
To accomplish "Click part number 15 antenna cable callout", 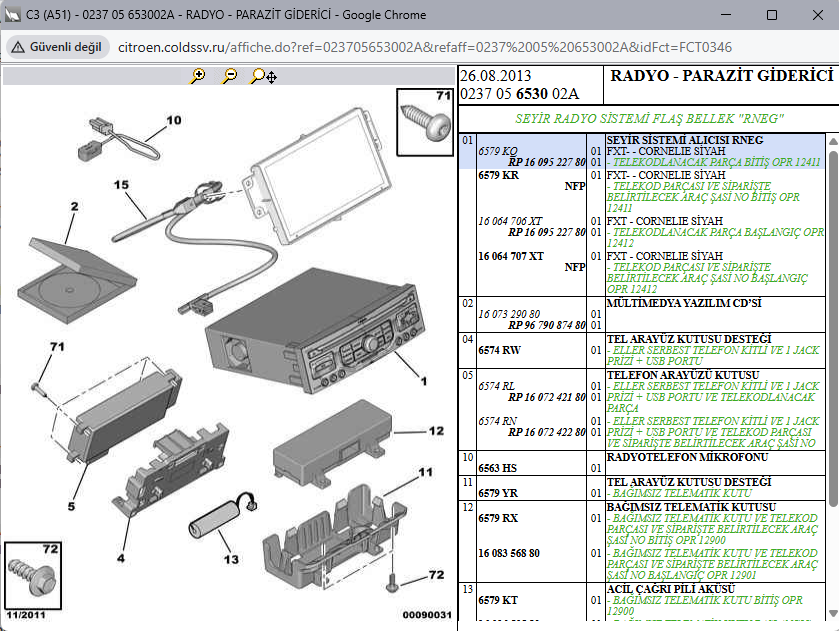I will (122, 185).
